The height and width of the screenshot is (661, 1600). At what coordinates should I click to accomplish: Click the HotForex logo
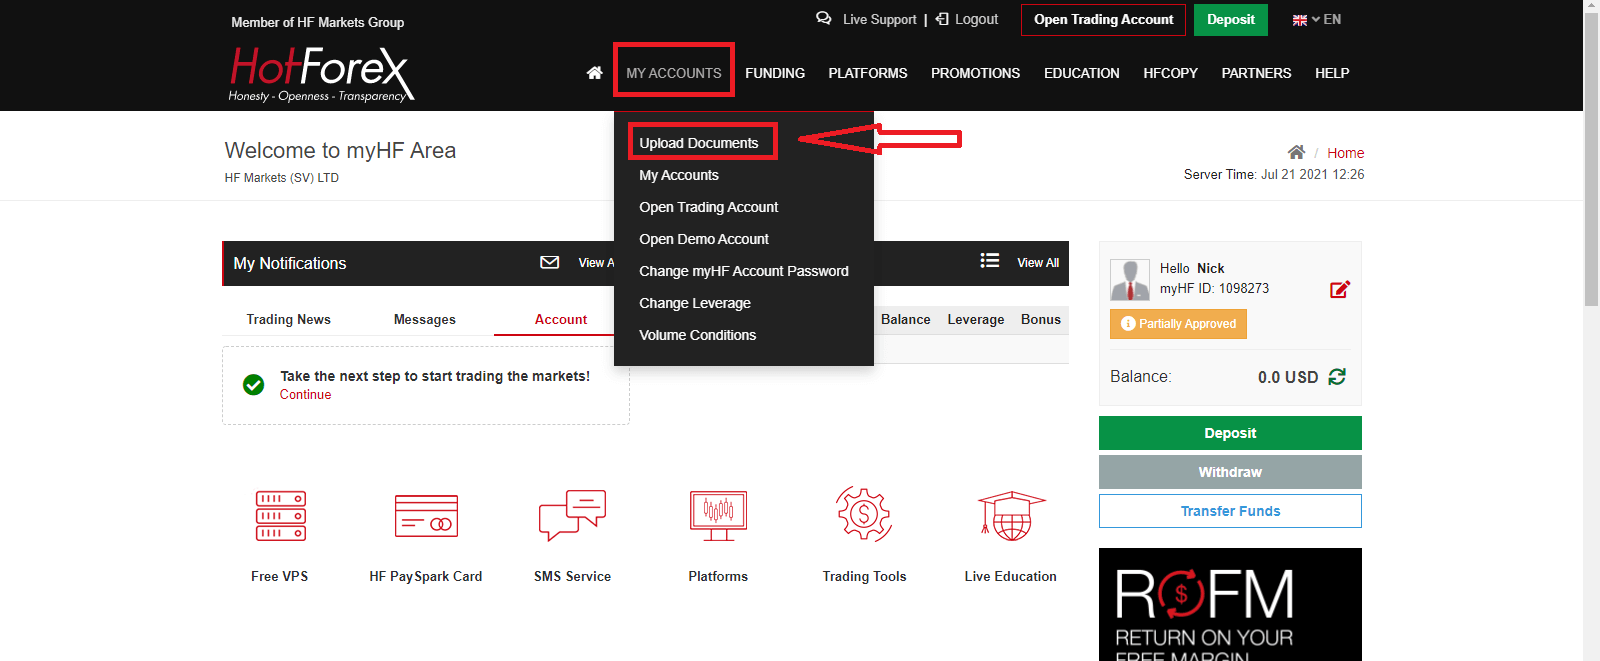(321, 74)
